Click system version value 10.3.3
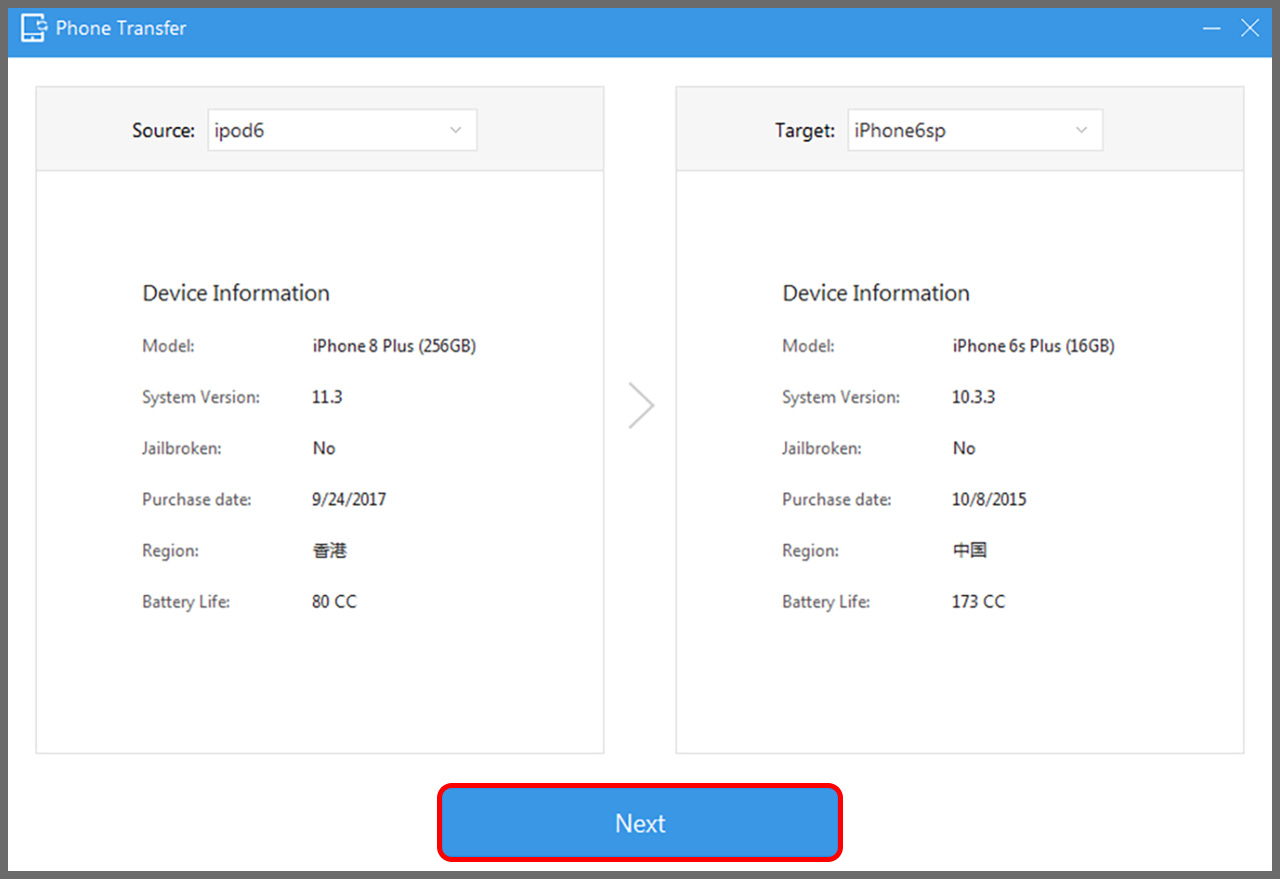 click(974, 397)
